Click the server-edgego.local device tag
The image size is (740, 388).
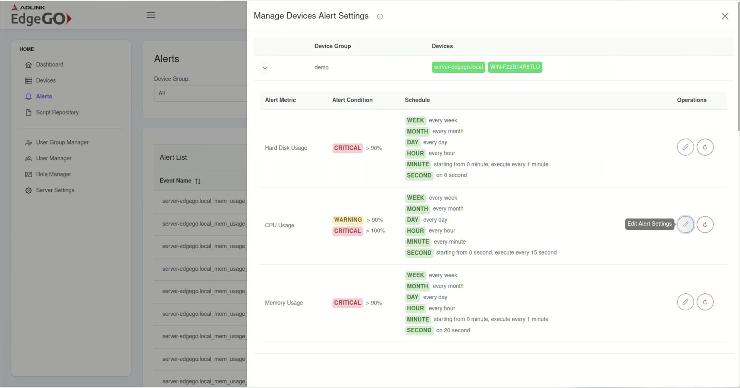point(458,67)
